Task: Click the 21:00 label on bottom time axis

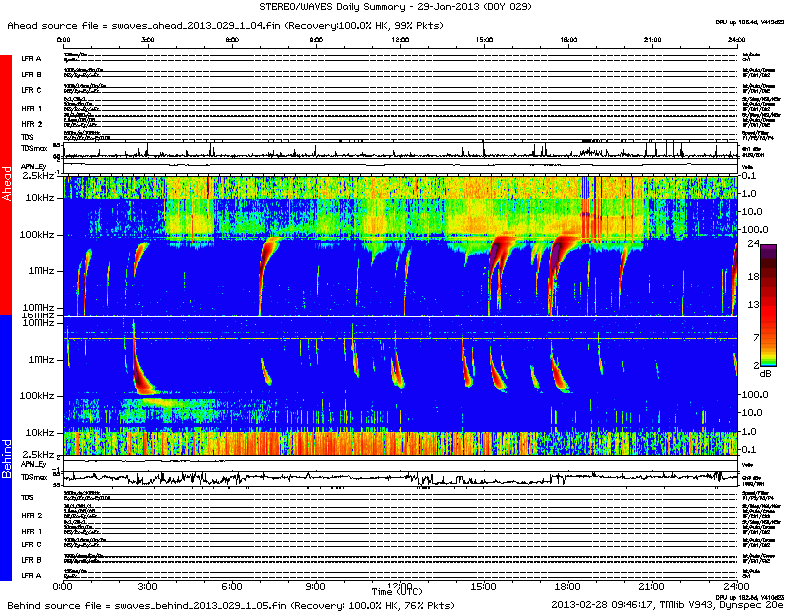Action: [x=650, y=586]
